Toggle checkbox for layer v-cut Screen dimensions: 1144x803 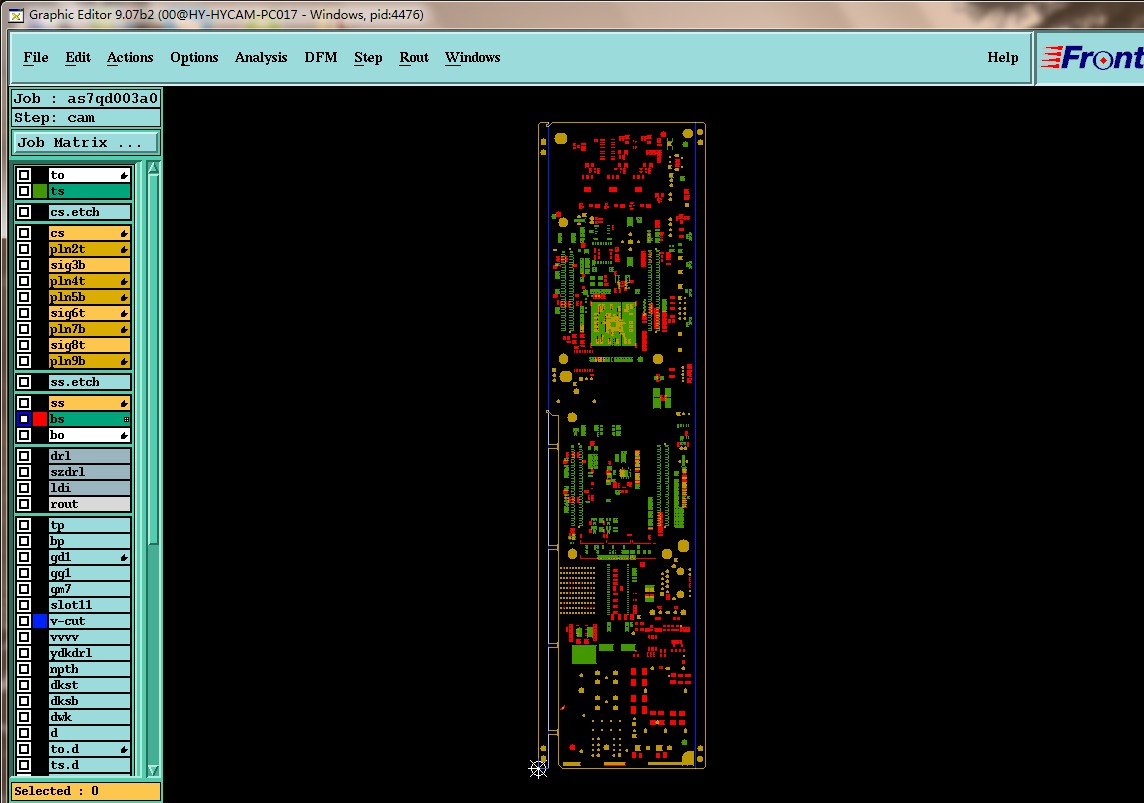pos(24,621)
